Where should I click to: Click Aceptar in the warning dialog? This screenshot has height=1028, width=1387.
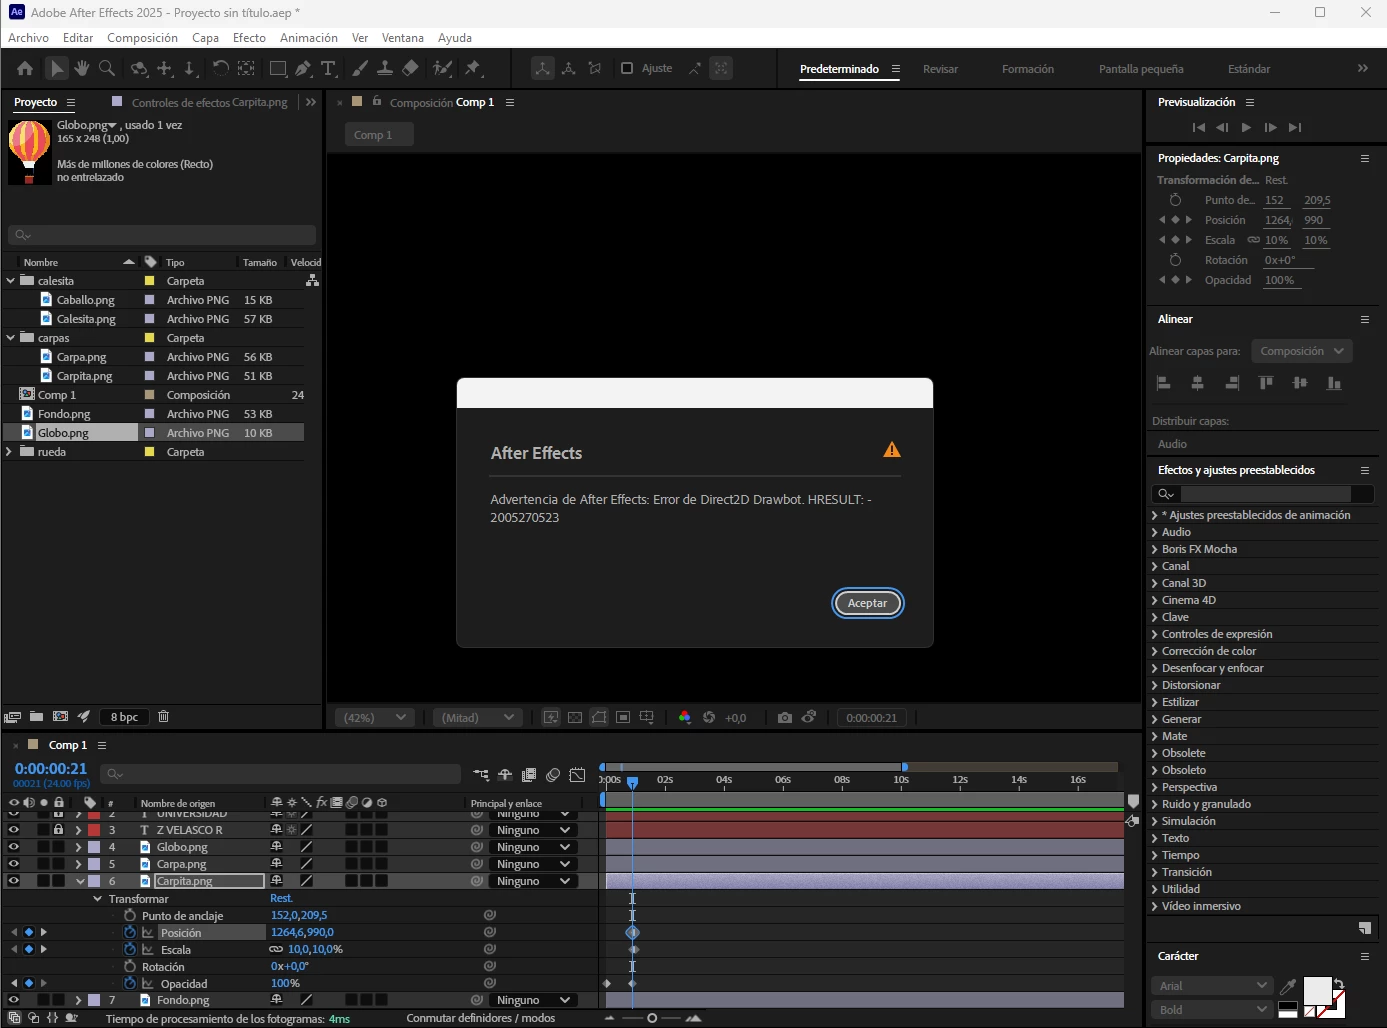click(867, 603)
